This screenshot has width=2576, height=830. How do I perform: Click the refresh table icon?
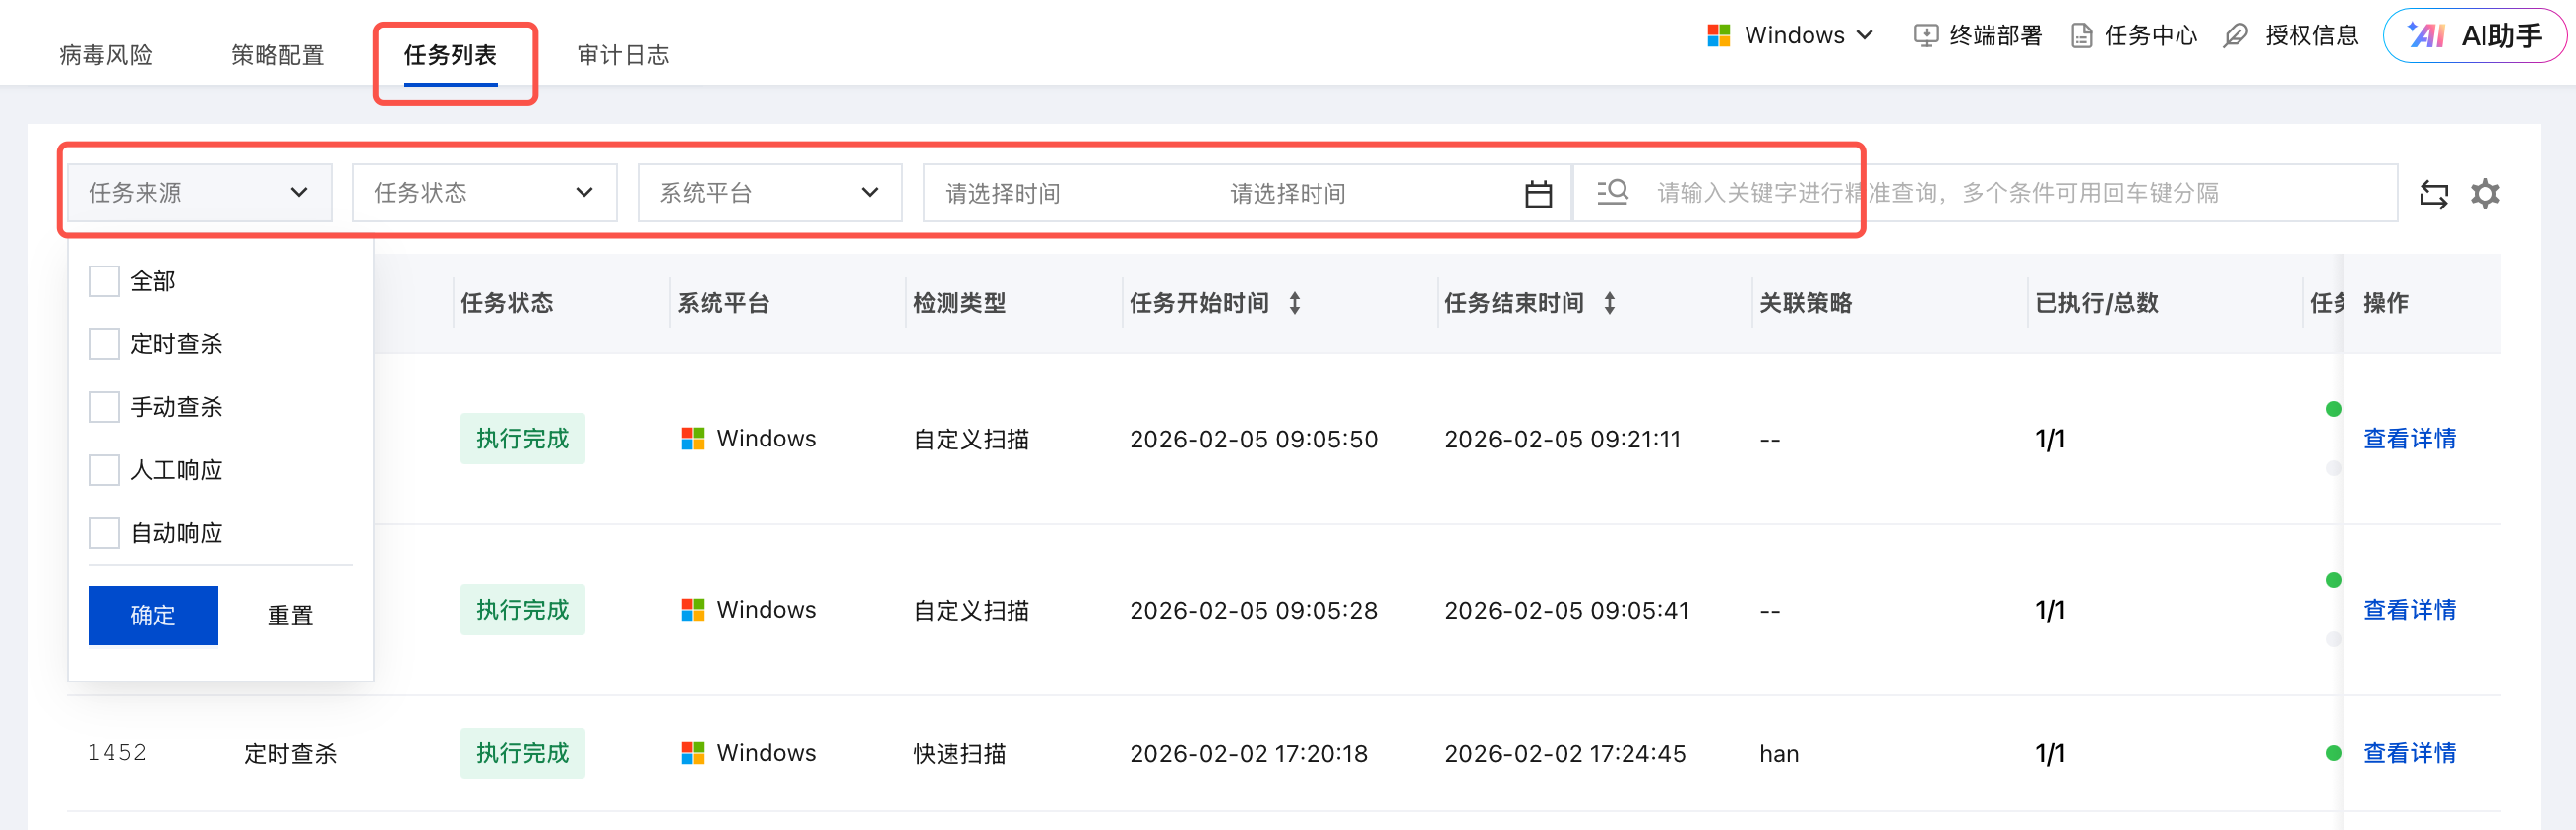click(2433, 193)
